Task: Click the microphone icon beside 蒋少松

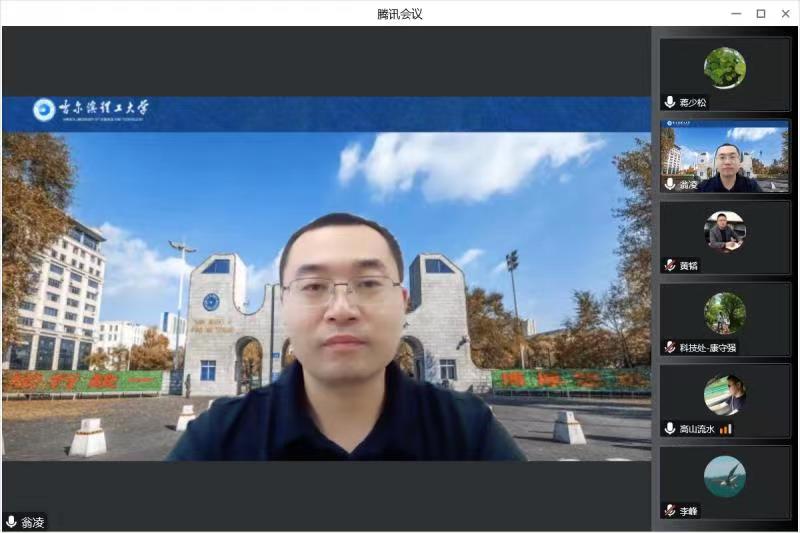Action: pyautogui.click(x=670, y=102)
